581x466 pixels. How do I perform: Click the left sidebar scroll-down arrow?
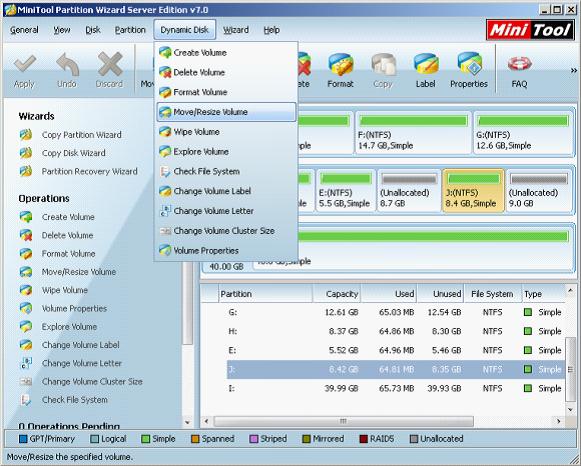tap(187, 422)
